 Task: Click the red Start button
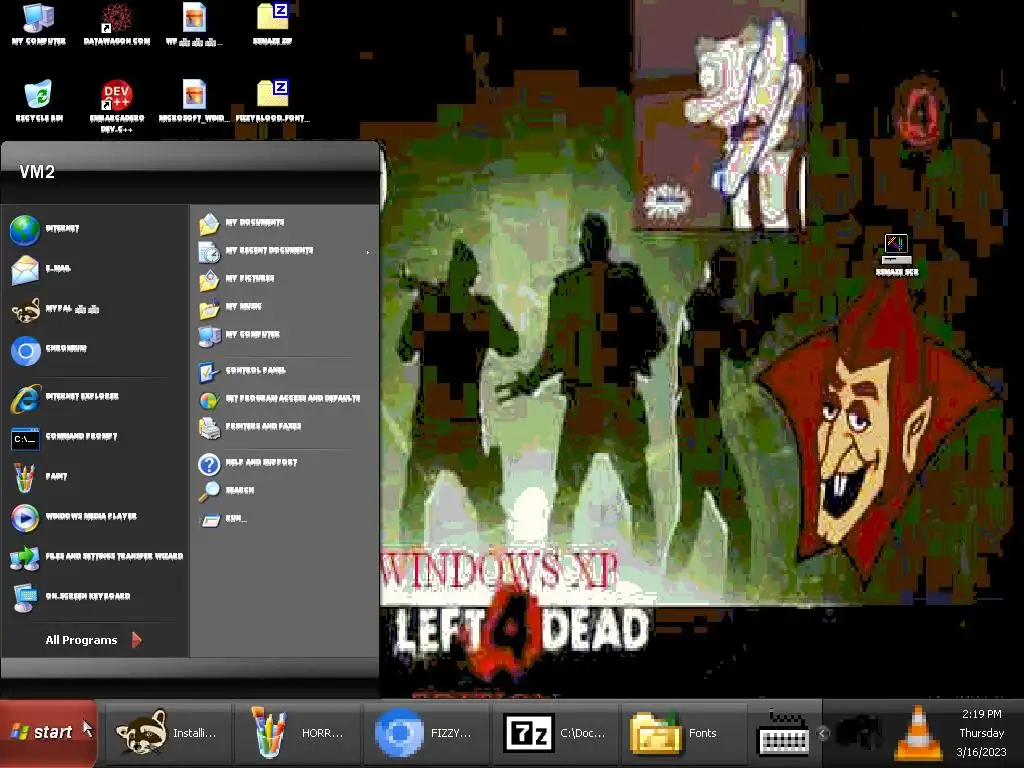(48, 733)
